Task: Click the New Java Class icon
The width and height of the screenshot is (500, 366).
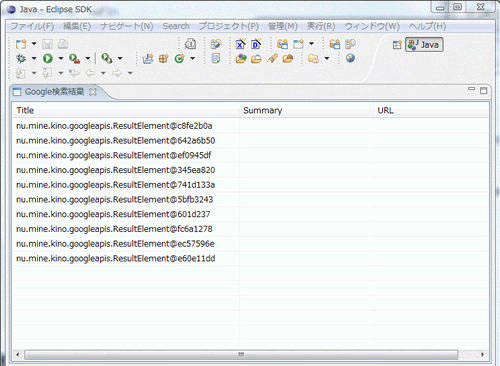Action: pyautogui.click(x=180, y=59)
